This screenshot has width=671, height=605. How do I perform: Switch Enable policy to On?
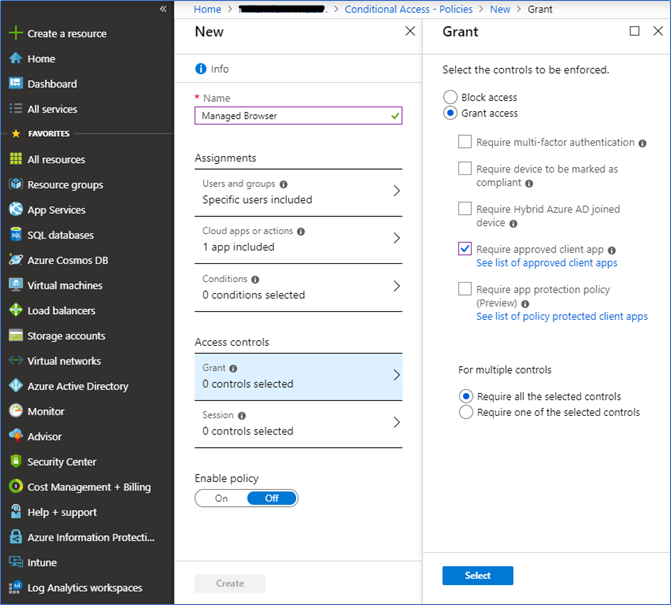coord(221,498)
